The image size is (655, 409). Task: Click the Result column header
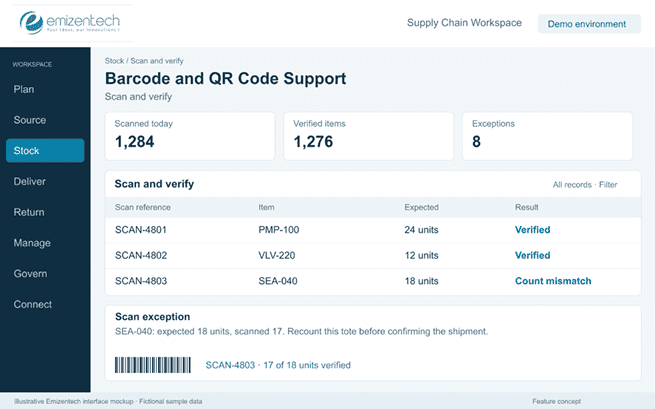[526, 208]
